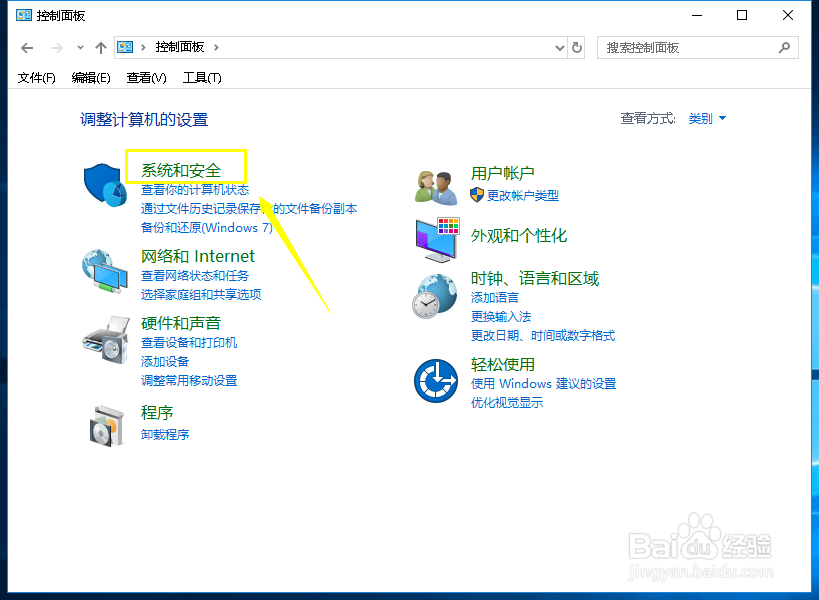Screen dimensions: 819x600
Task: Open the 编辑(E) menu
Action: (91, 78)
